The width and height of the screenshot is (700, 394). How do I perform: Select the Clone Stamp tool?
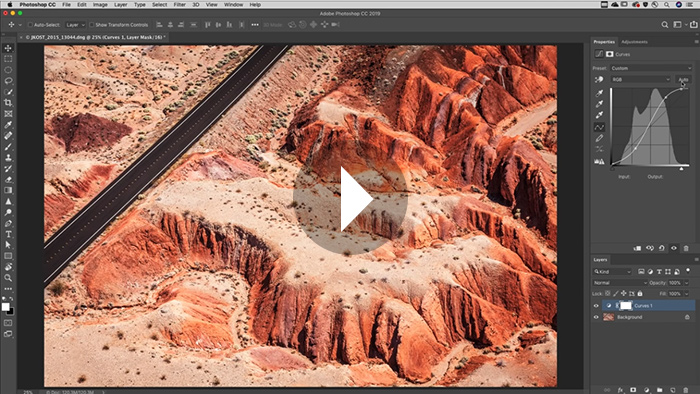coord(8,158)
